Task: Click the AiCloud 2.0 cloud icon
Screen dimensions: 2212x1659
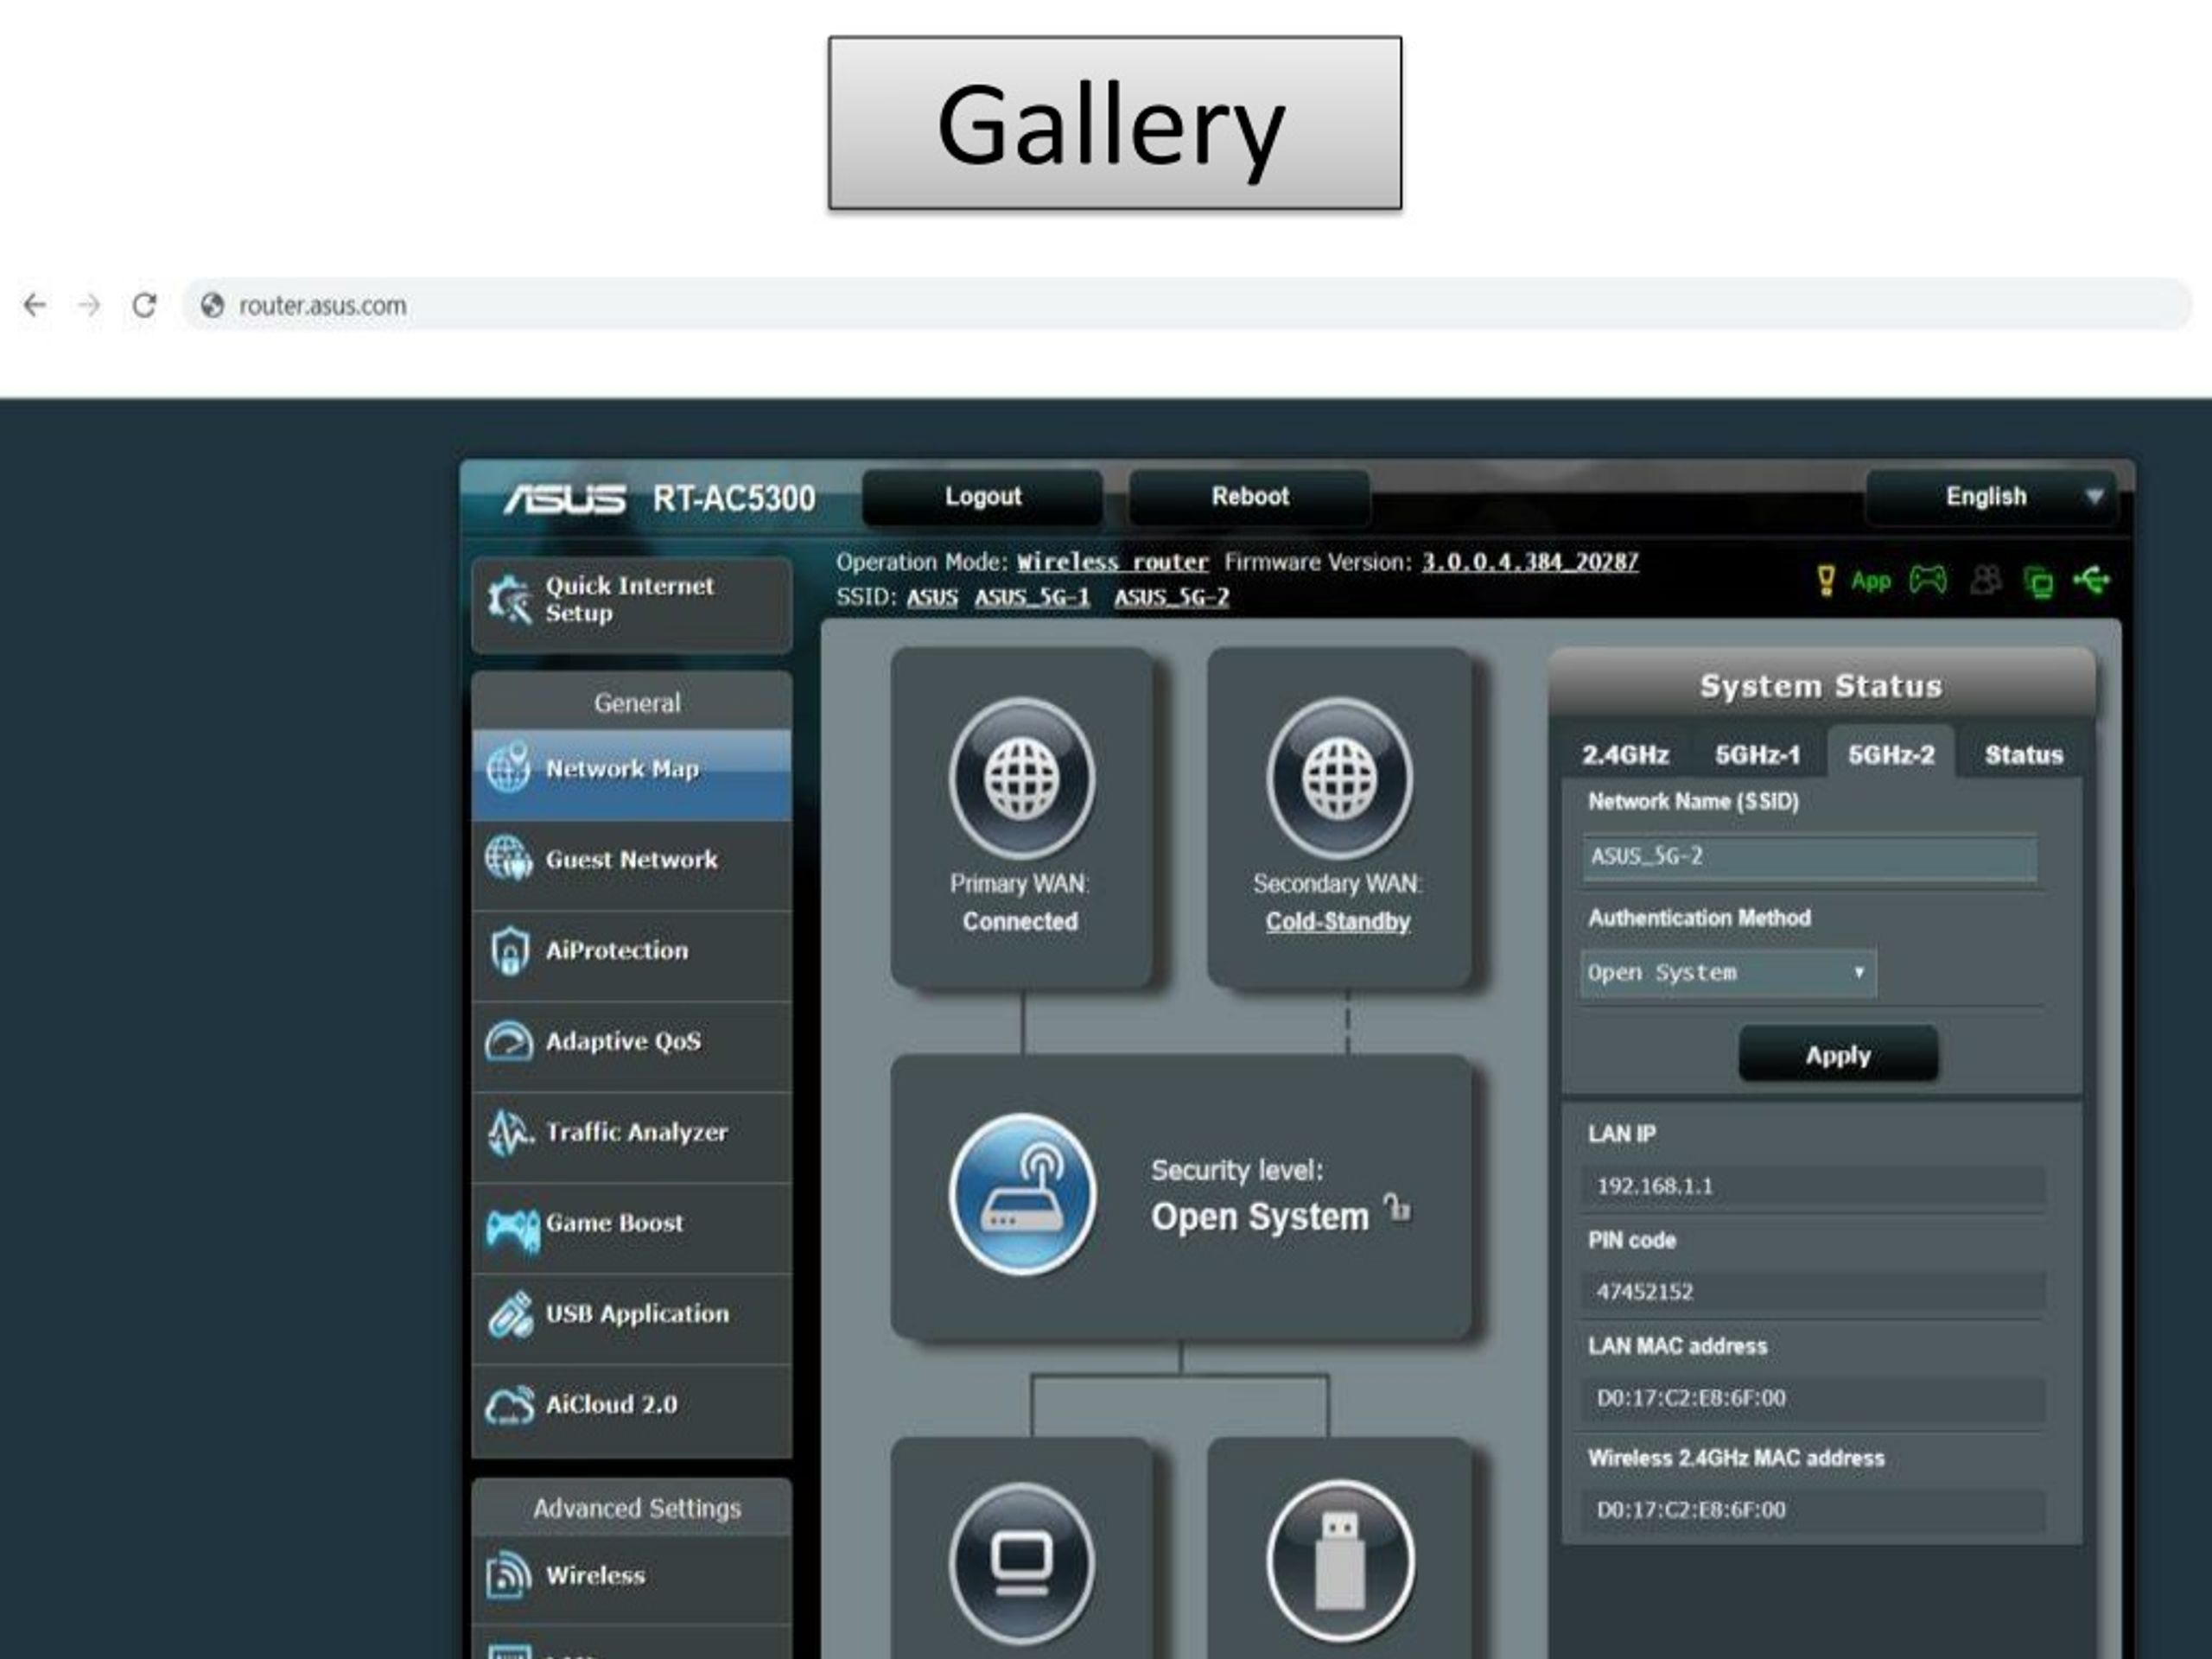Action: click(509, 1405)
